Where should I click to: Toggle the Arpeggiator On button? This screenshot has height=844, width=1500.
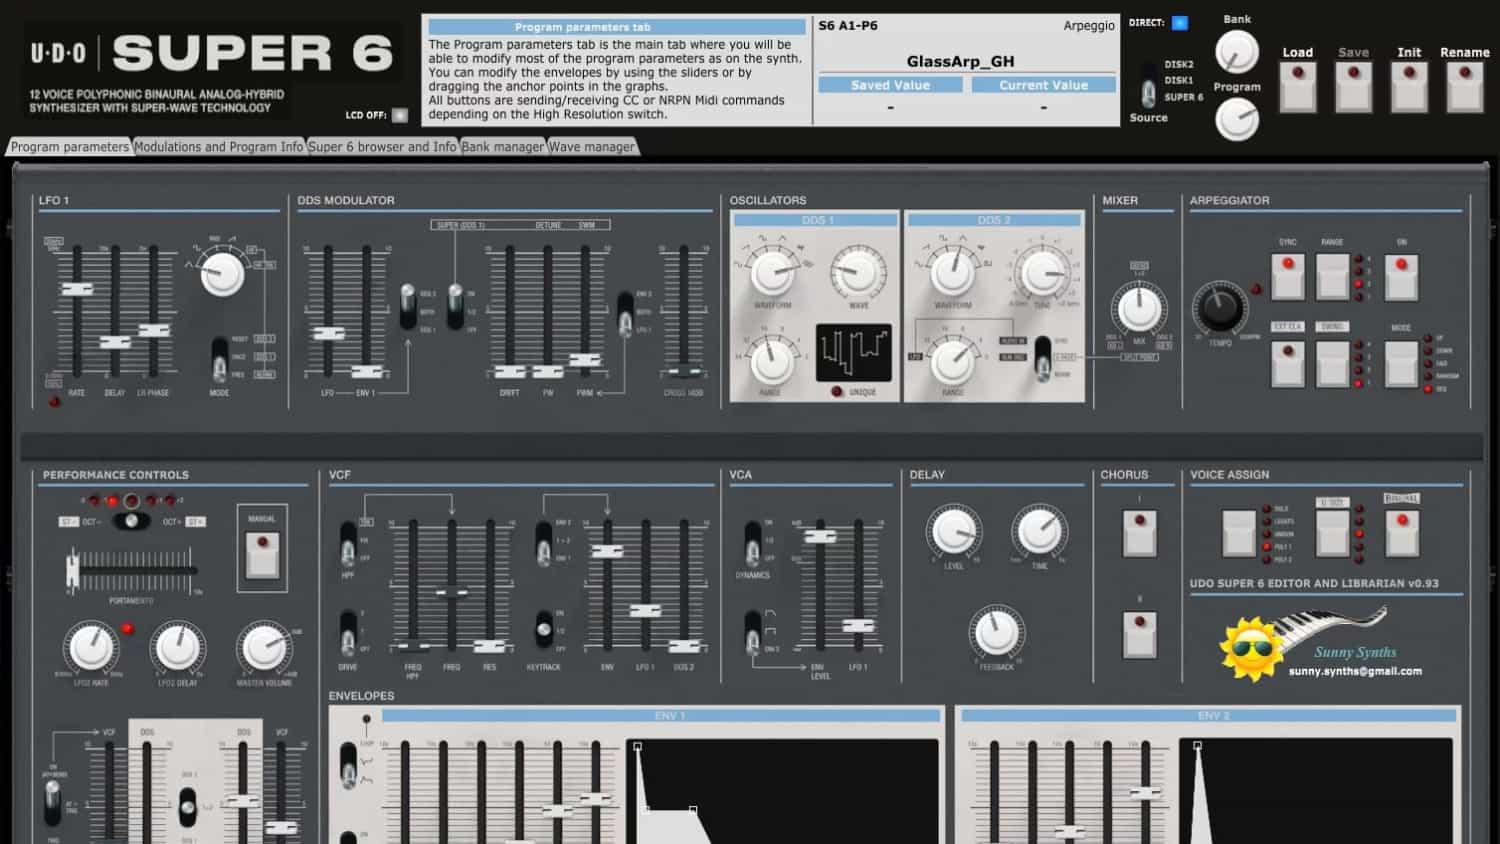1401,277
